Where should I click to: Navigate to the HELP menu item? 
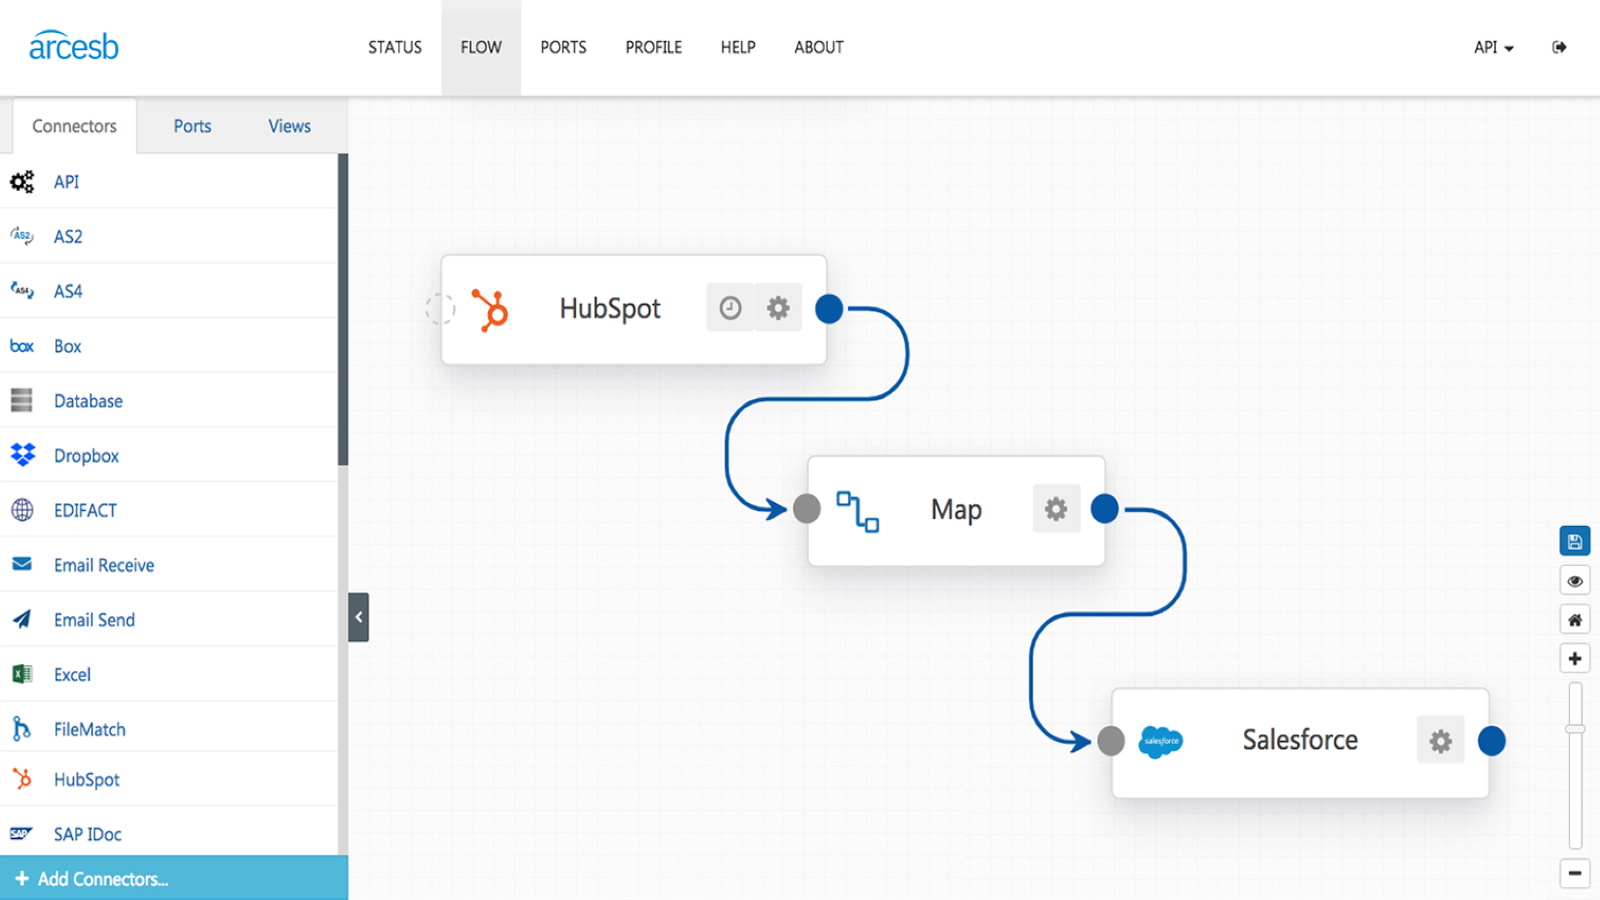pos(737,47)
